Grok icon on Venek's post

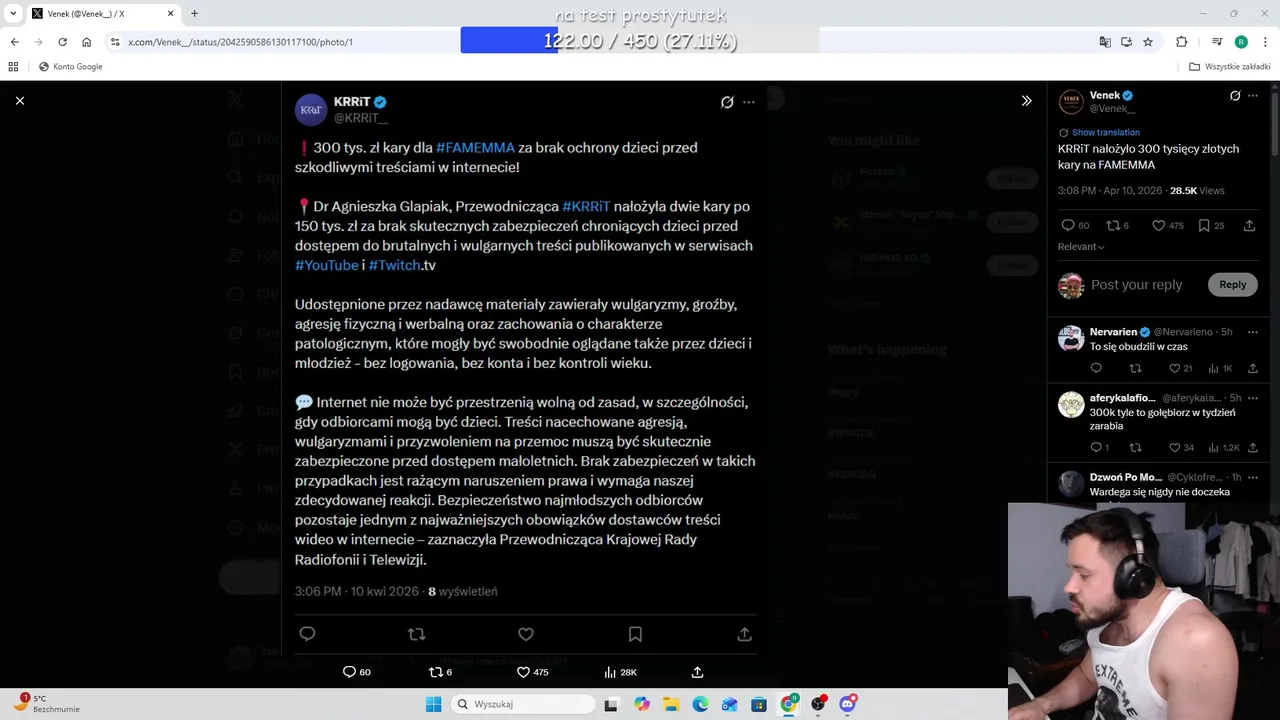click(x=1235, y=96)
